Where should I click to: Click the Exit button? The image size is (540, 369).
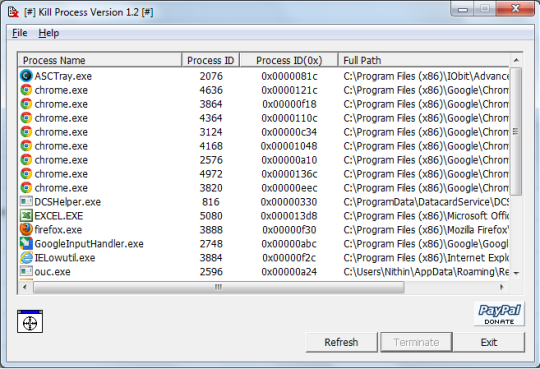coord(489,342)
